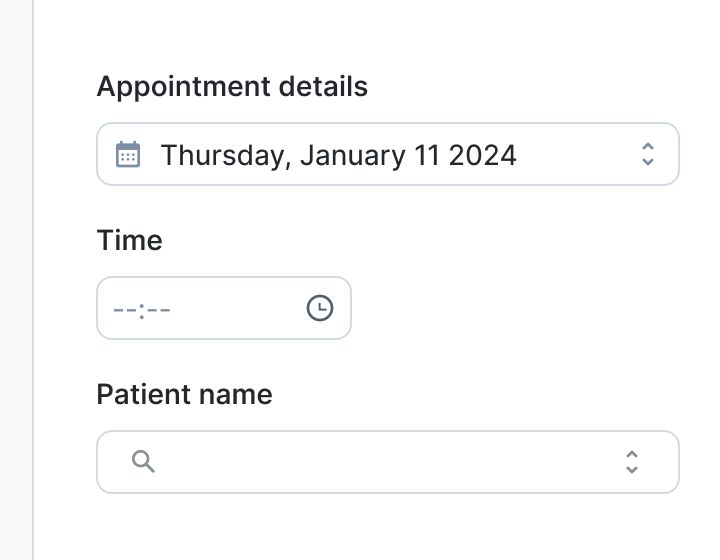Click the Time field label
Image resolution: width=720 pixels, height=560 pixels.
[129, 241]
